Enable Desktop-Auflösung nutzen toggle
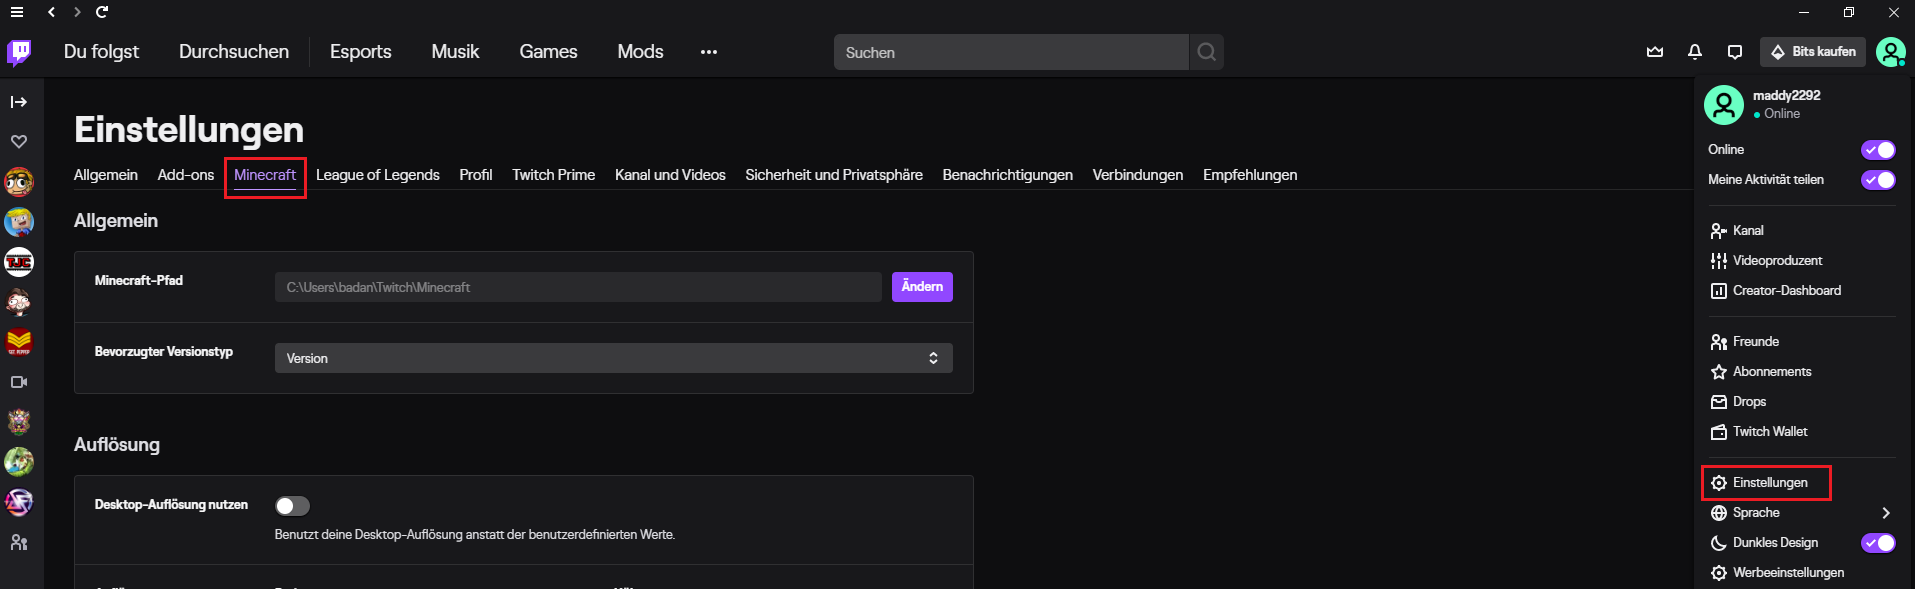 point(293,506)
